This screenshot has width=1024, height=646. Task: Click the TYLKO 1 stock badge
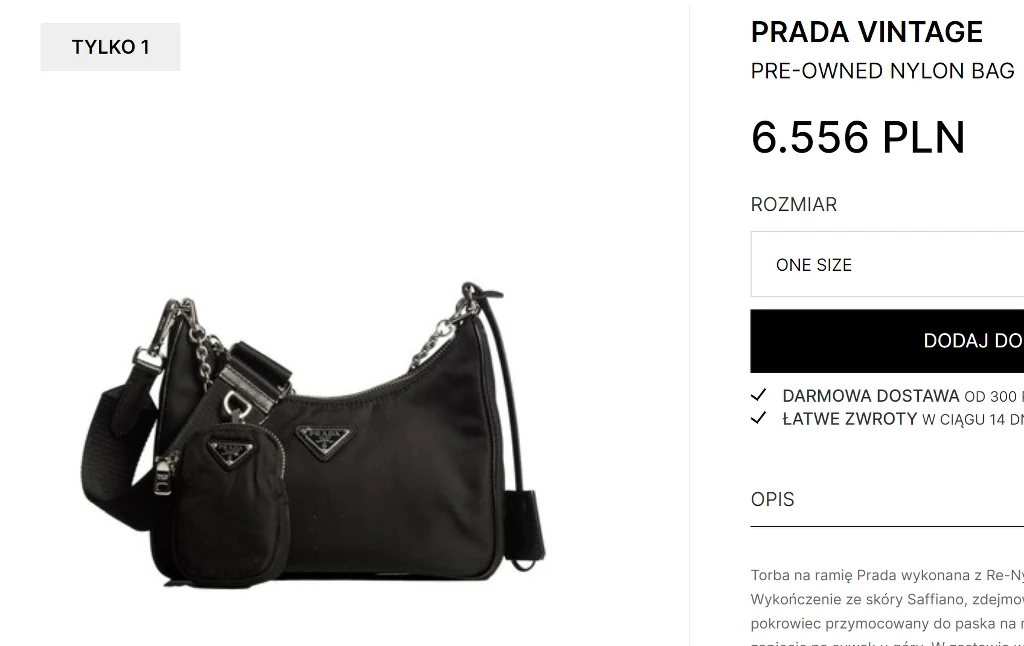pyautogui.click(x=110, y=47)
